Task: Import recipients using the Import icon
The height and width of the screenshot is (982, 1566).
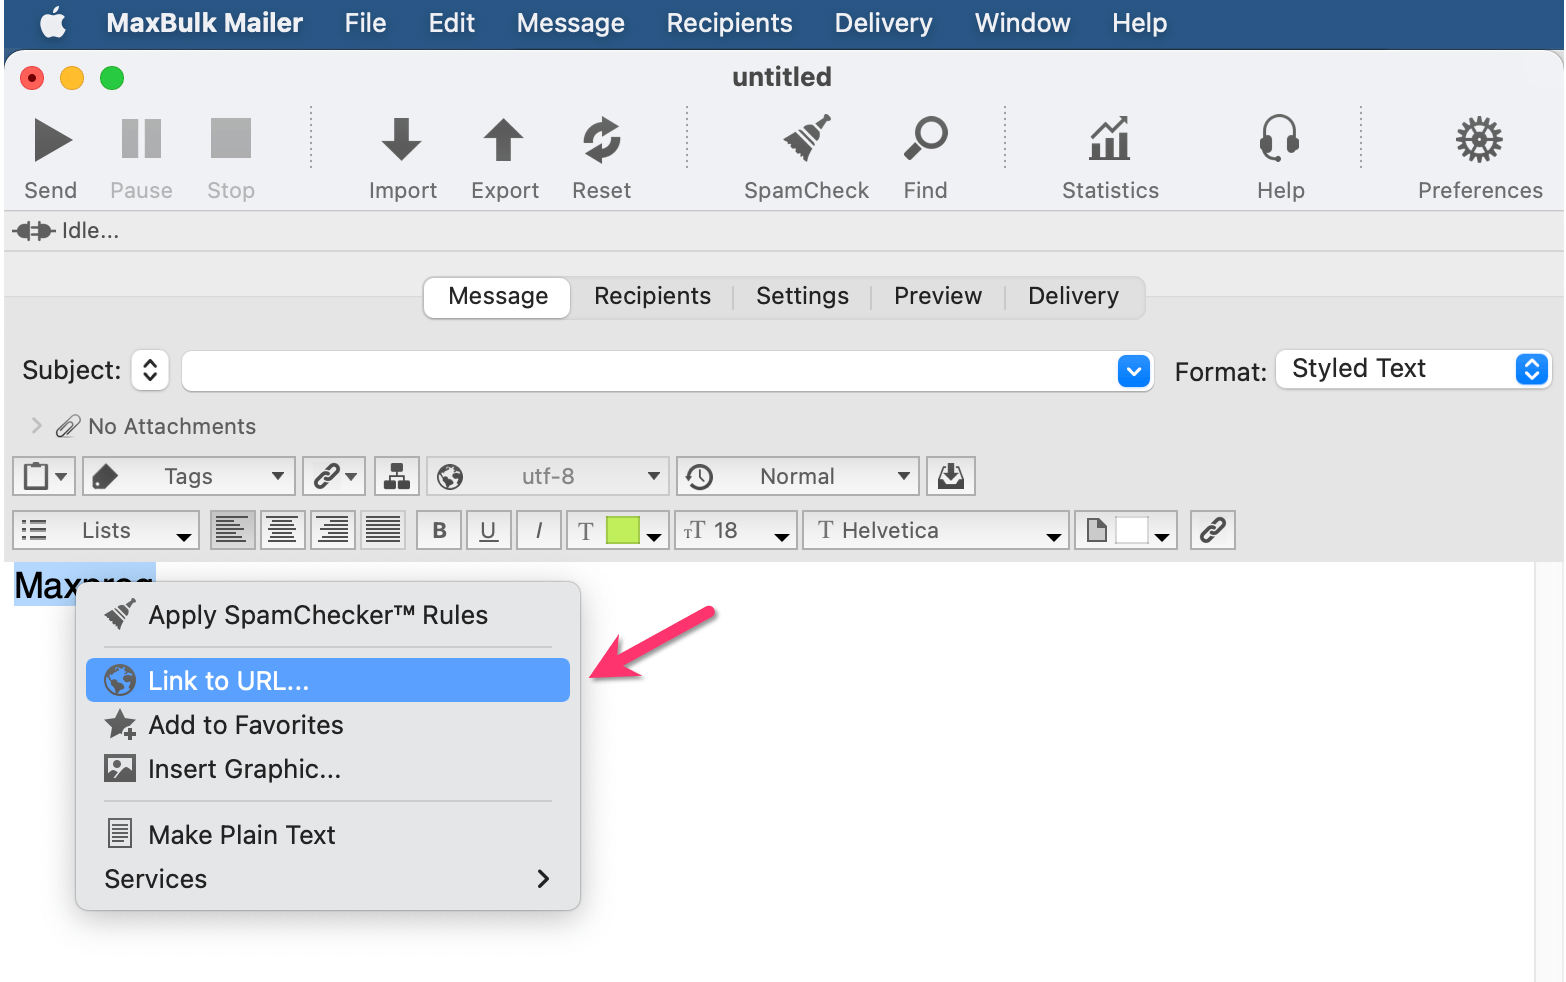Action: 402,140
